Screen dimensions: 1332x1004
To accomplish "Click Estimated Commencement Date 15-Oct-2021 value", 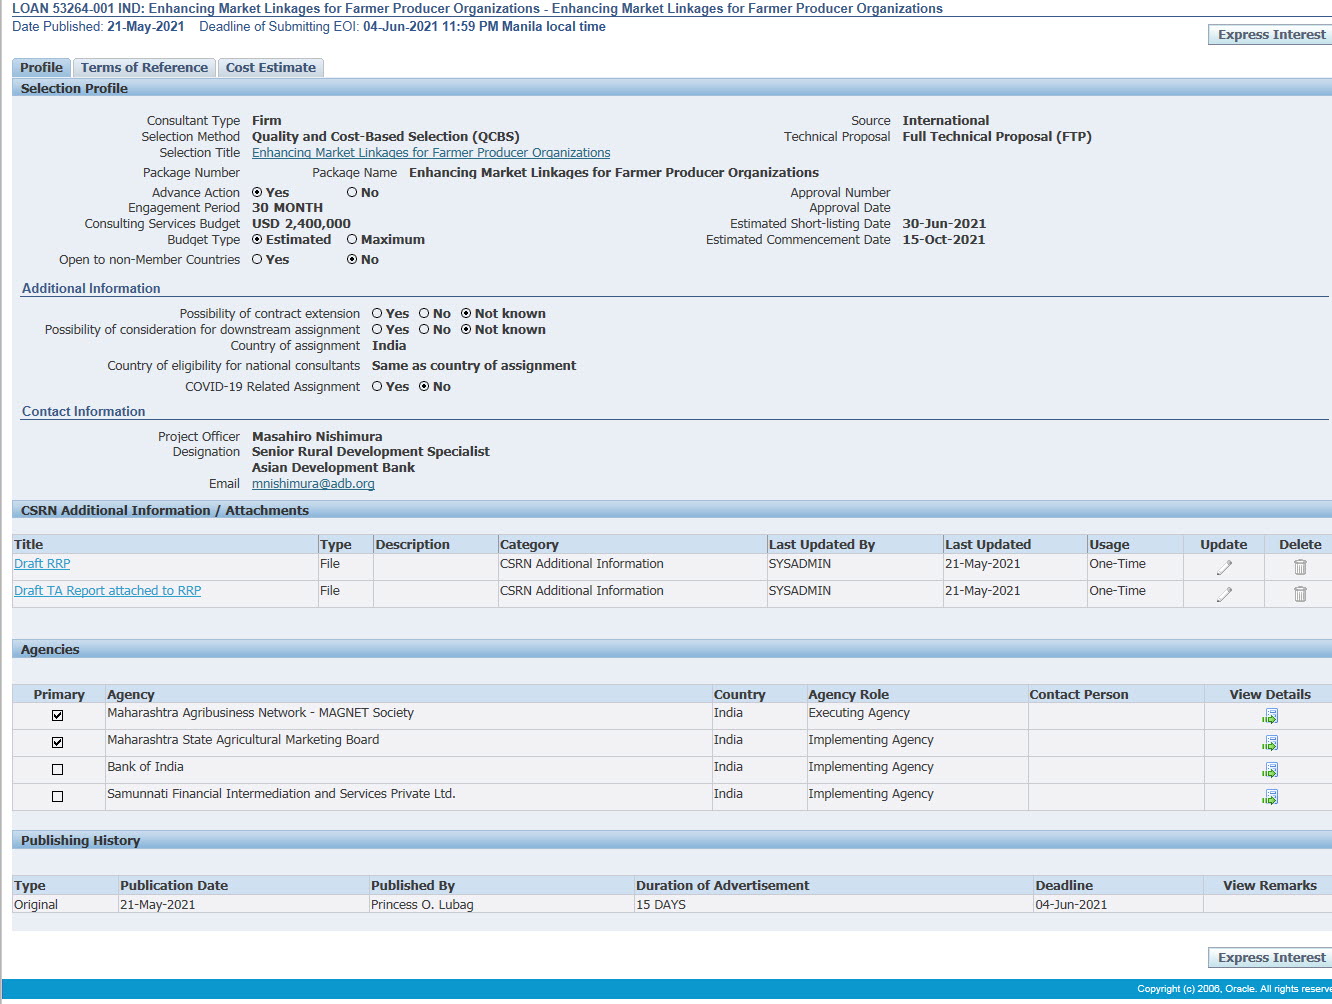I will [x=944, y=240].
